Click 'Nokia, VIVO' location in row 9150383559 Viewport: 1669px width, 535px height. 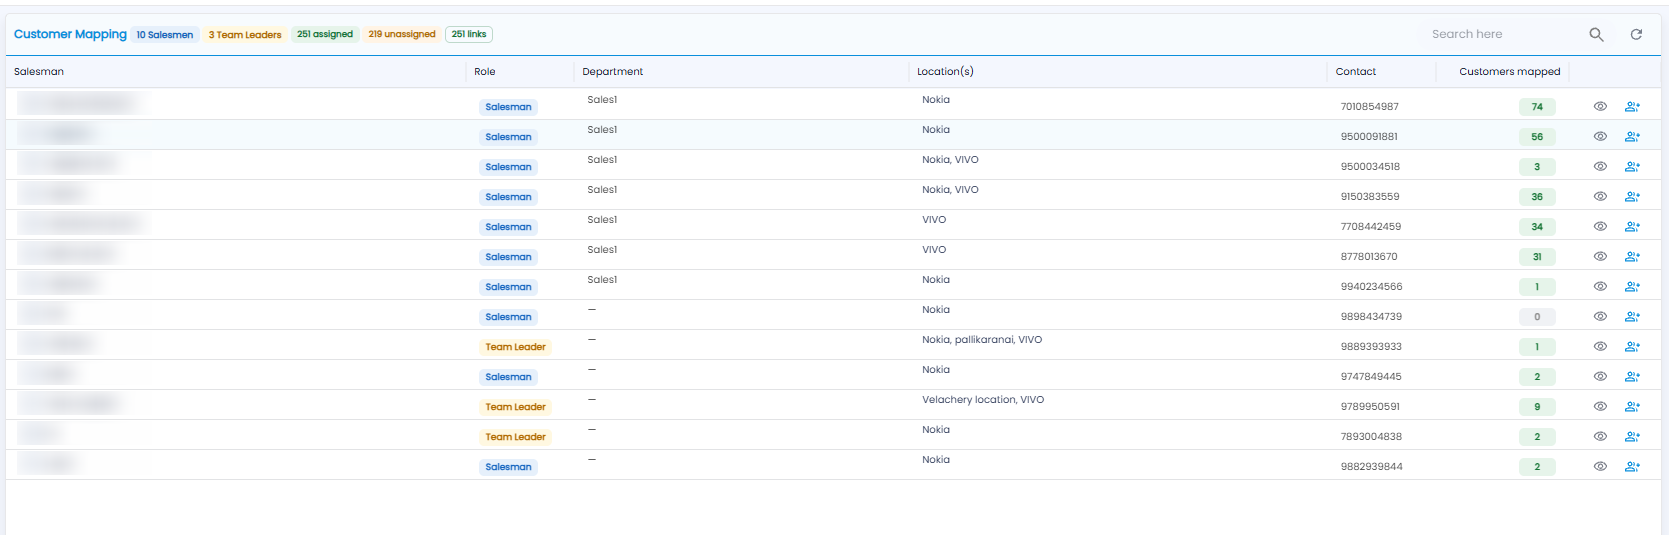[x=950, y=190]
